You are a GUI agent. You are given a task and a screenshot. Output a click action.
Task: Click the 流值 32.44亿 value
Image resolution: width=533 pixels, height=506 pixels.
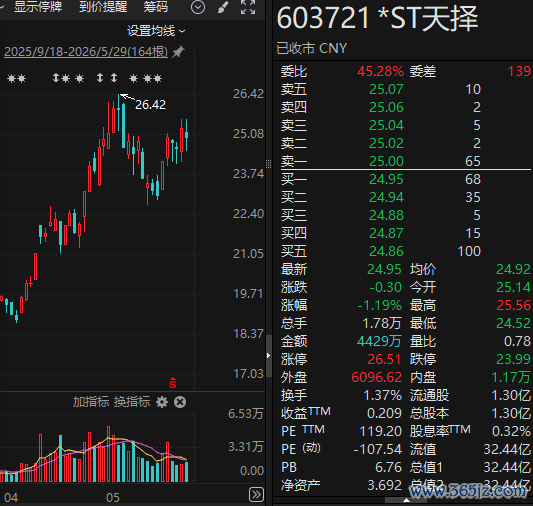click(x=507, y=449)
